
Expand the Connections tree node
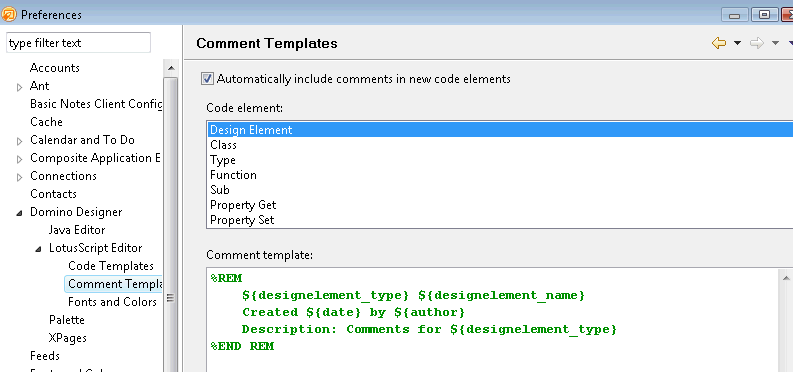coord(20,177)
